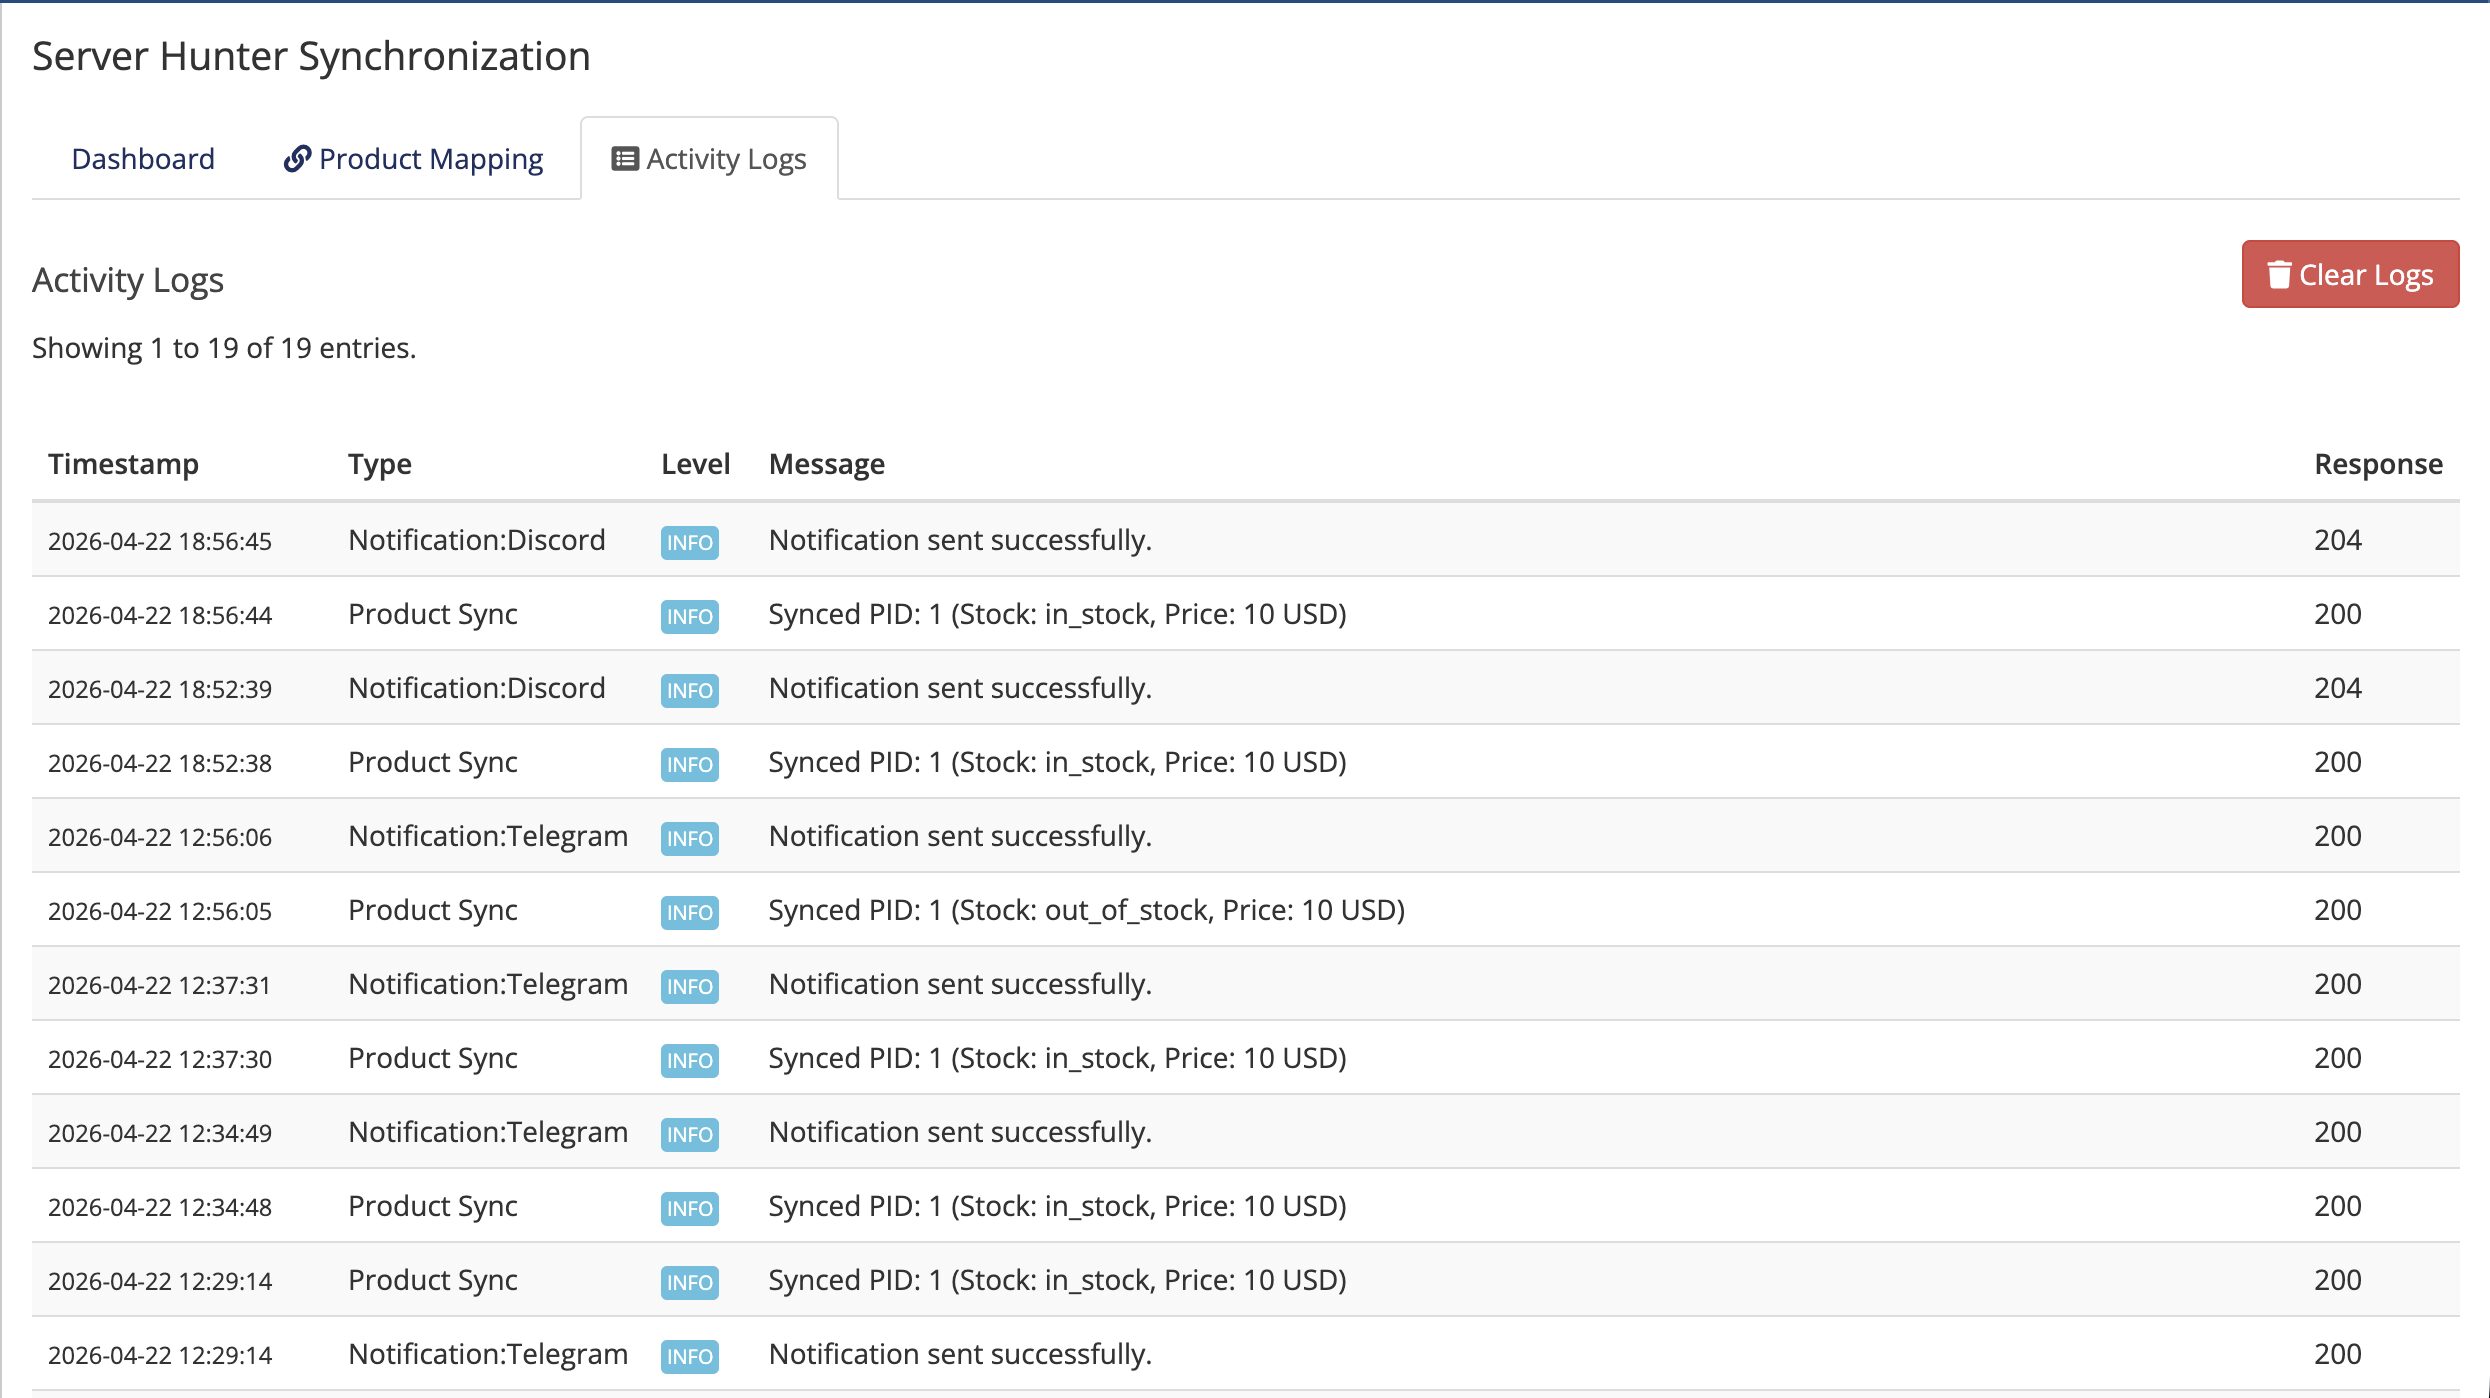
Task: Click the INFO badge for 12:56:05 entry
Action: tap(689, 912)
